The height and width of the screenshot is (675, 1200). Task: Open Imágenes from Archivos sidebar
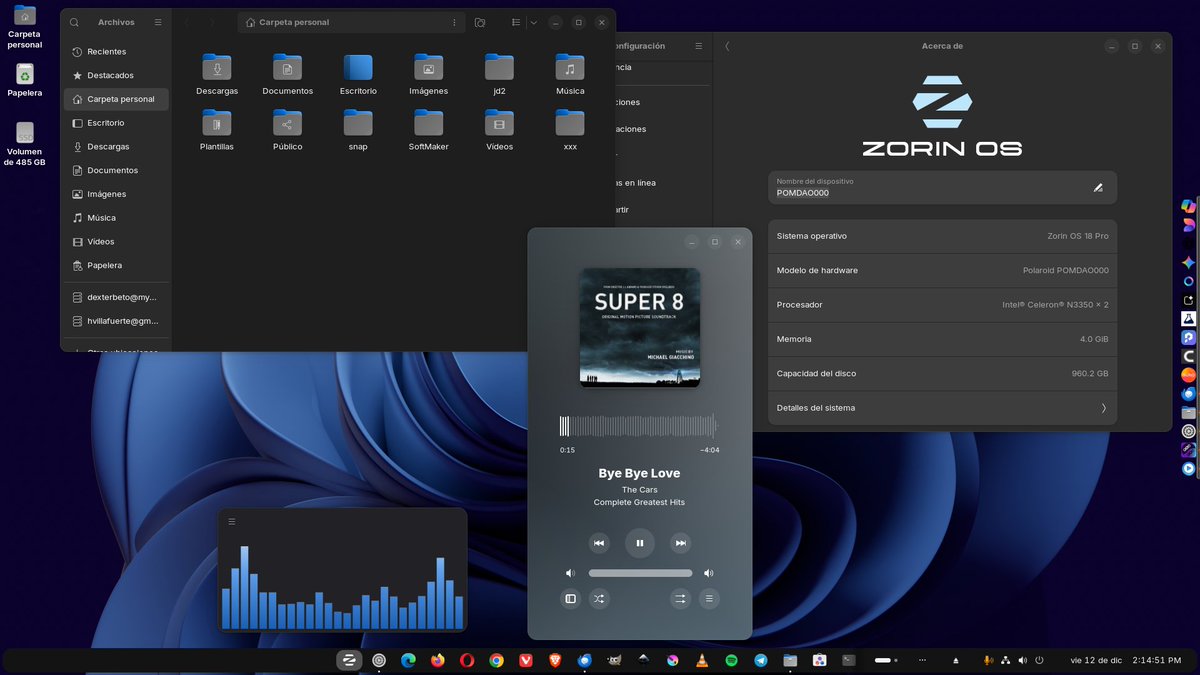(x=116, y=194)
